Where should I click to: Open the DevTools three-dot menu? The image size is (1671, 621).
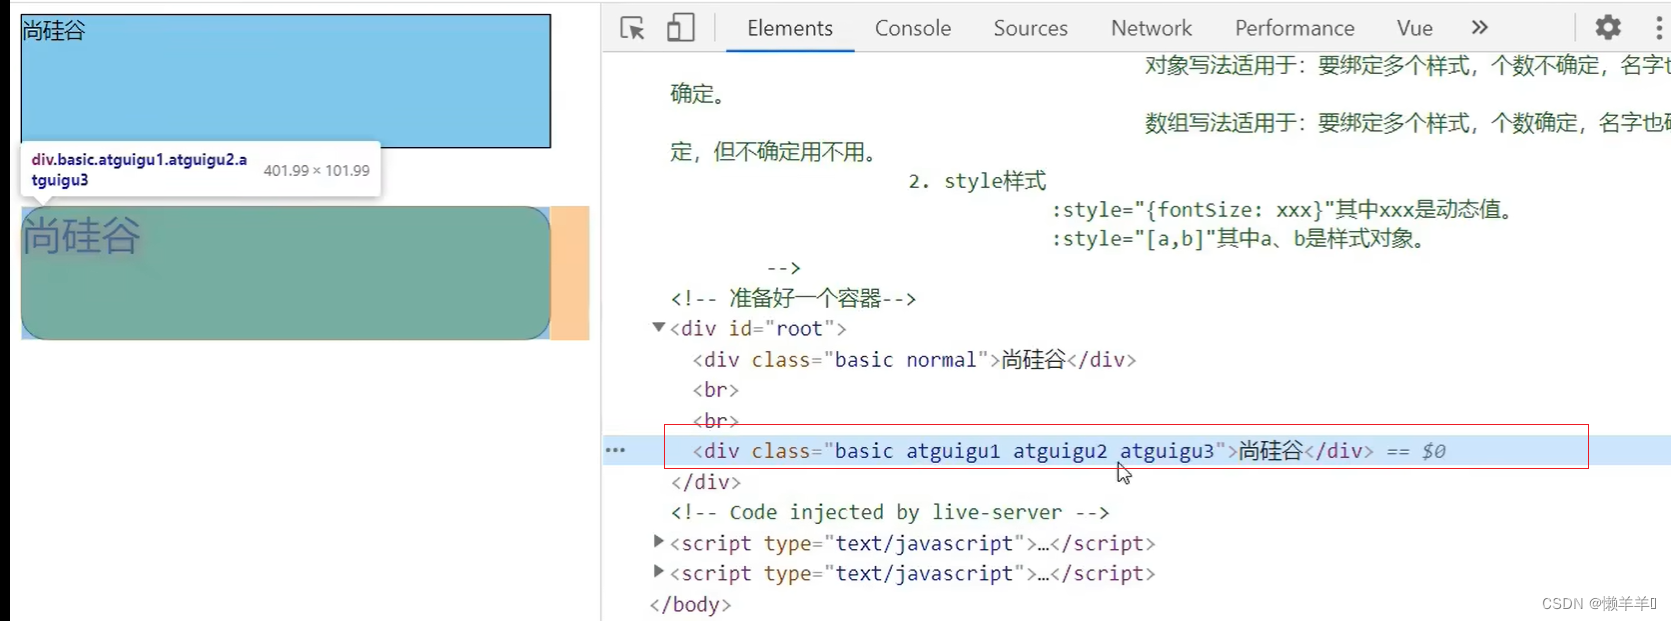[1658, 28]
